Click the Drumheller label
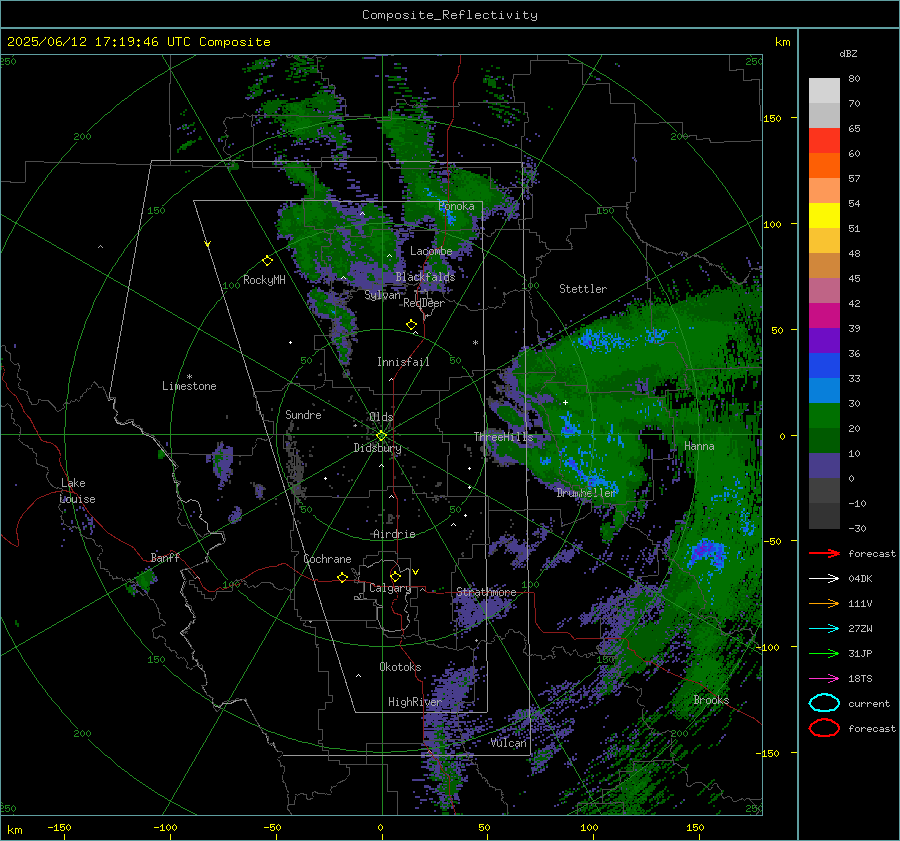 pos(586,493)
